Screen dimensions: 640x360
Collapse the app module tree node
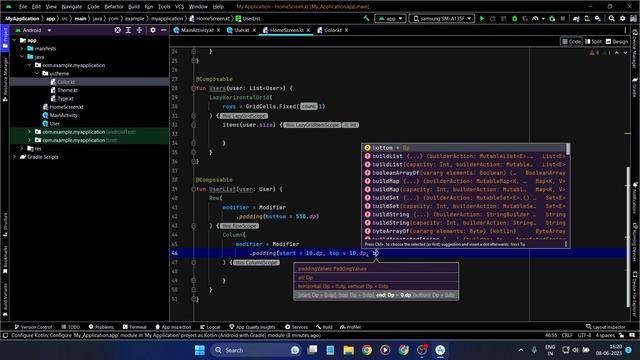(x=15, y=40)
